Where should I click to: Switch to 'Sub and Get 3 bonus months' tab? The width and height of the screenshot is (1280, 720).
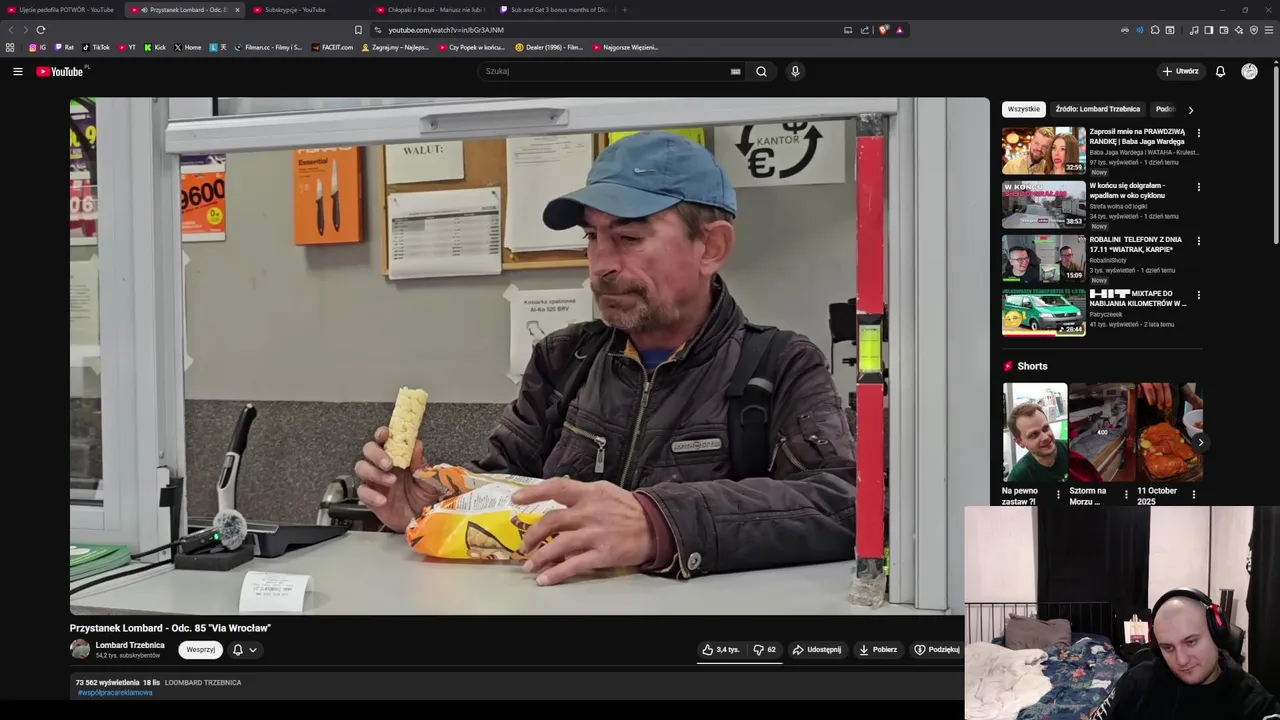coord(555,10)
